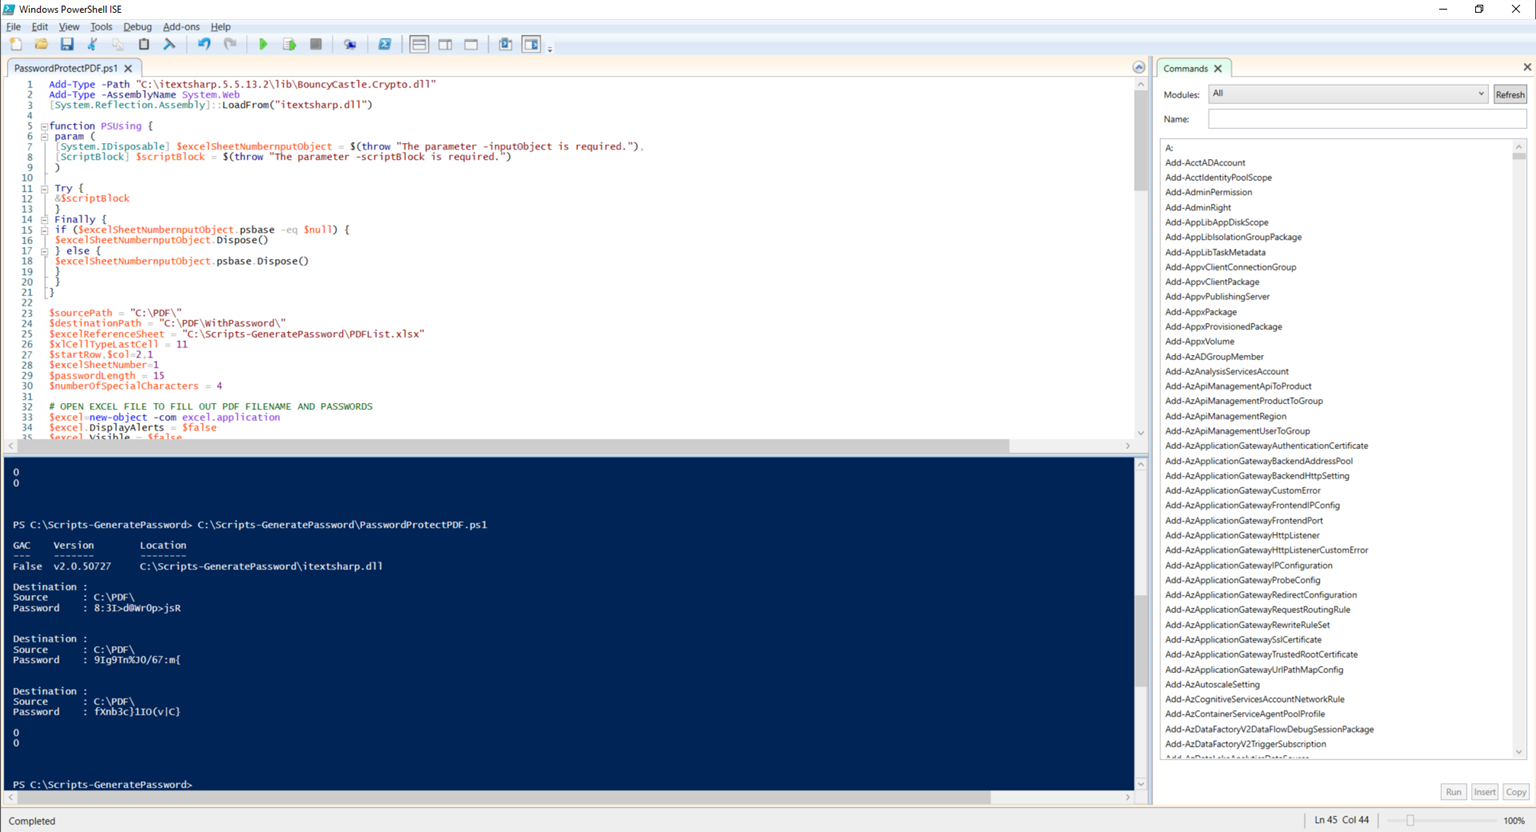This screenshot has width=1536, height=832.
Task: Collapse the function PSUsing block at line 5
Action: click(x=44, y=126)
